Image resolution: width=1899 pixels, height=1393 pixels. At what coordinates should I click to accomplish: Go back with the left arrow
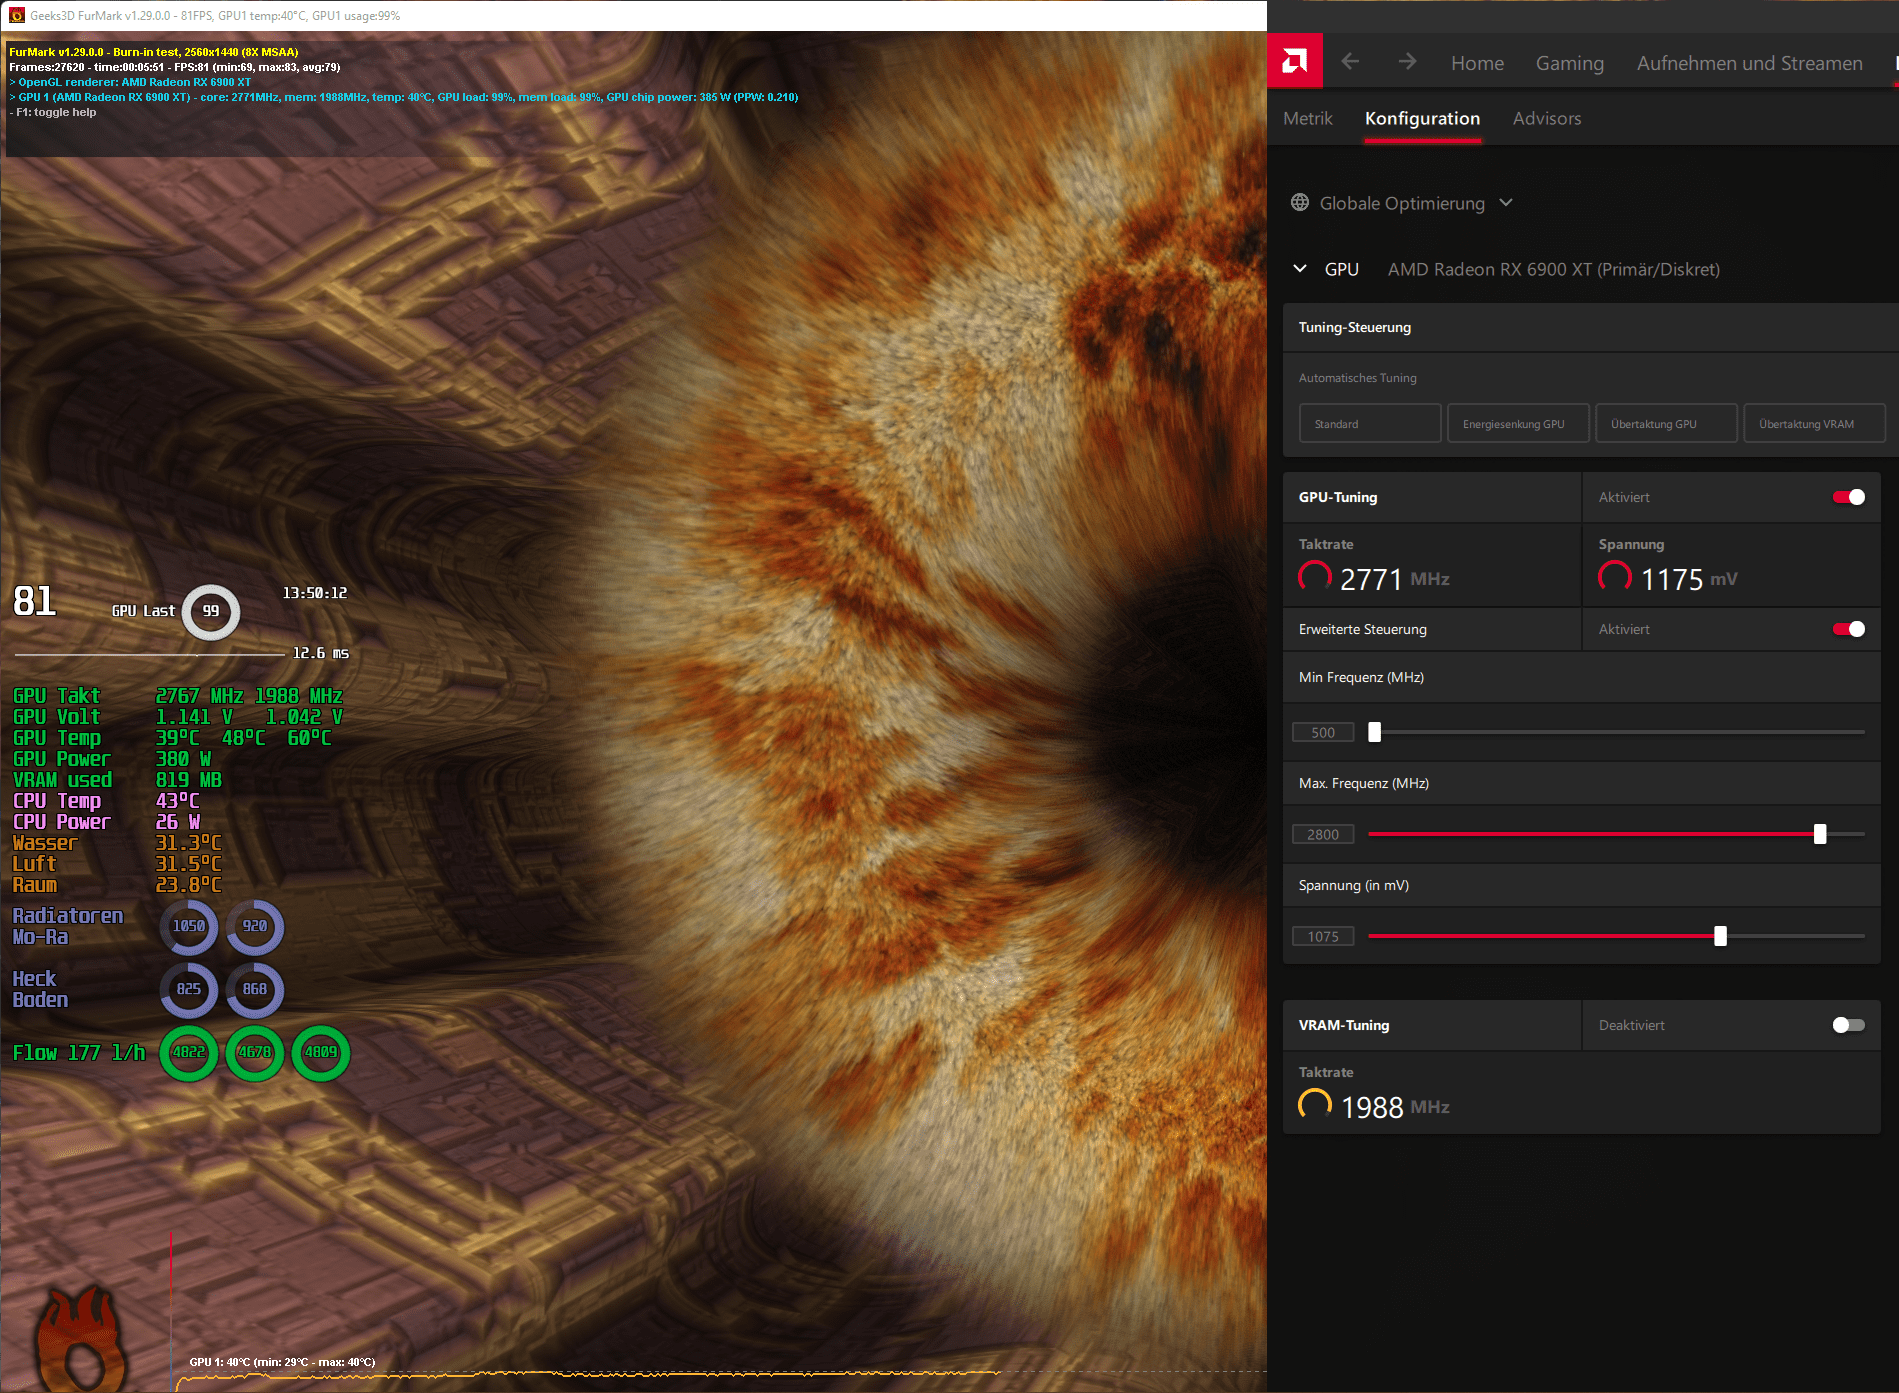(x=1350, y=62)
